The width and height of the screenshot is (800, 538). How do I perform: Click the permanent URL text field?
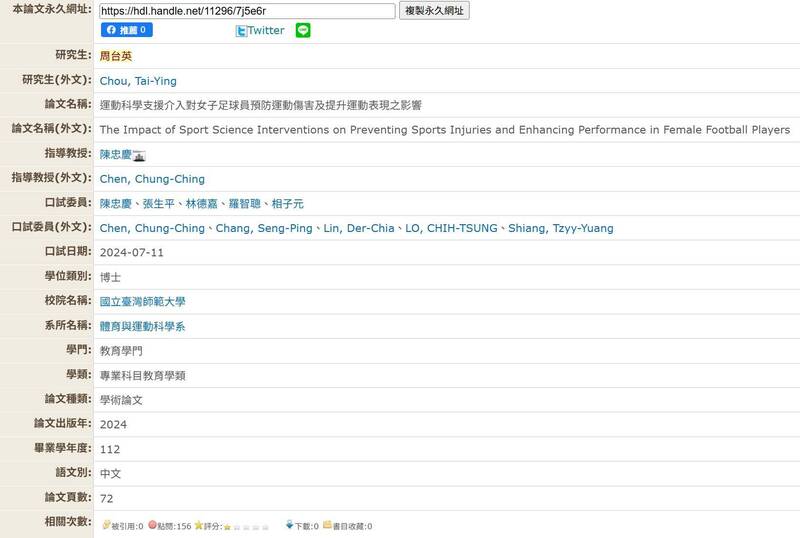tap(247, 11)
